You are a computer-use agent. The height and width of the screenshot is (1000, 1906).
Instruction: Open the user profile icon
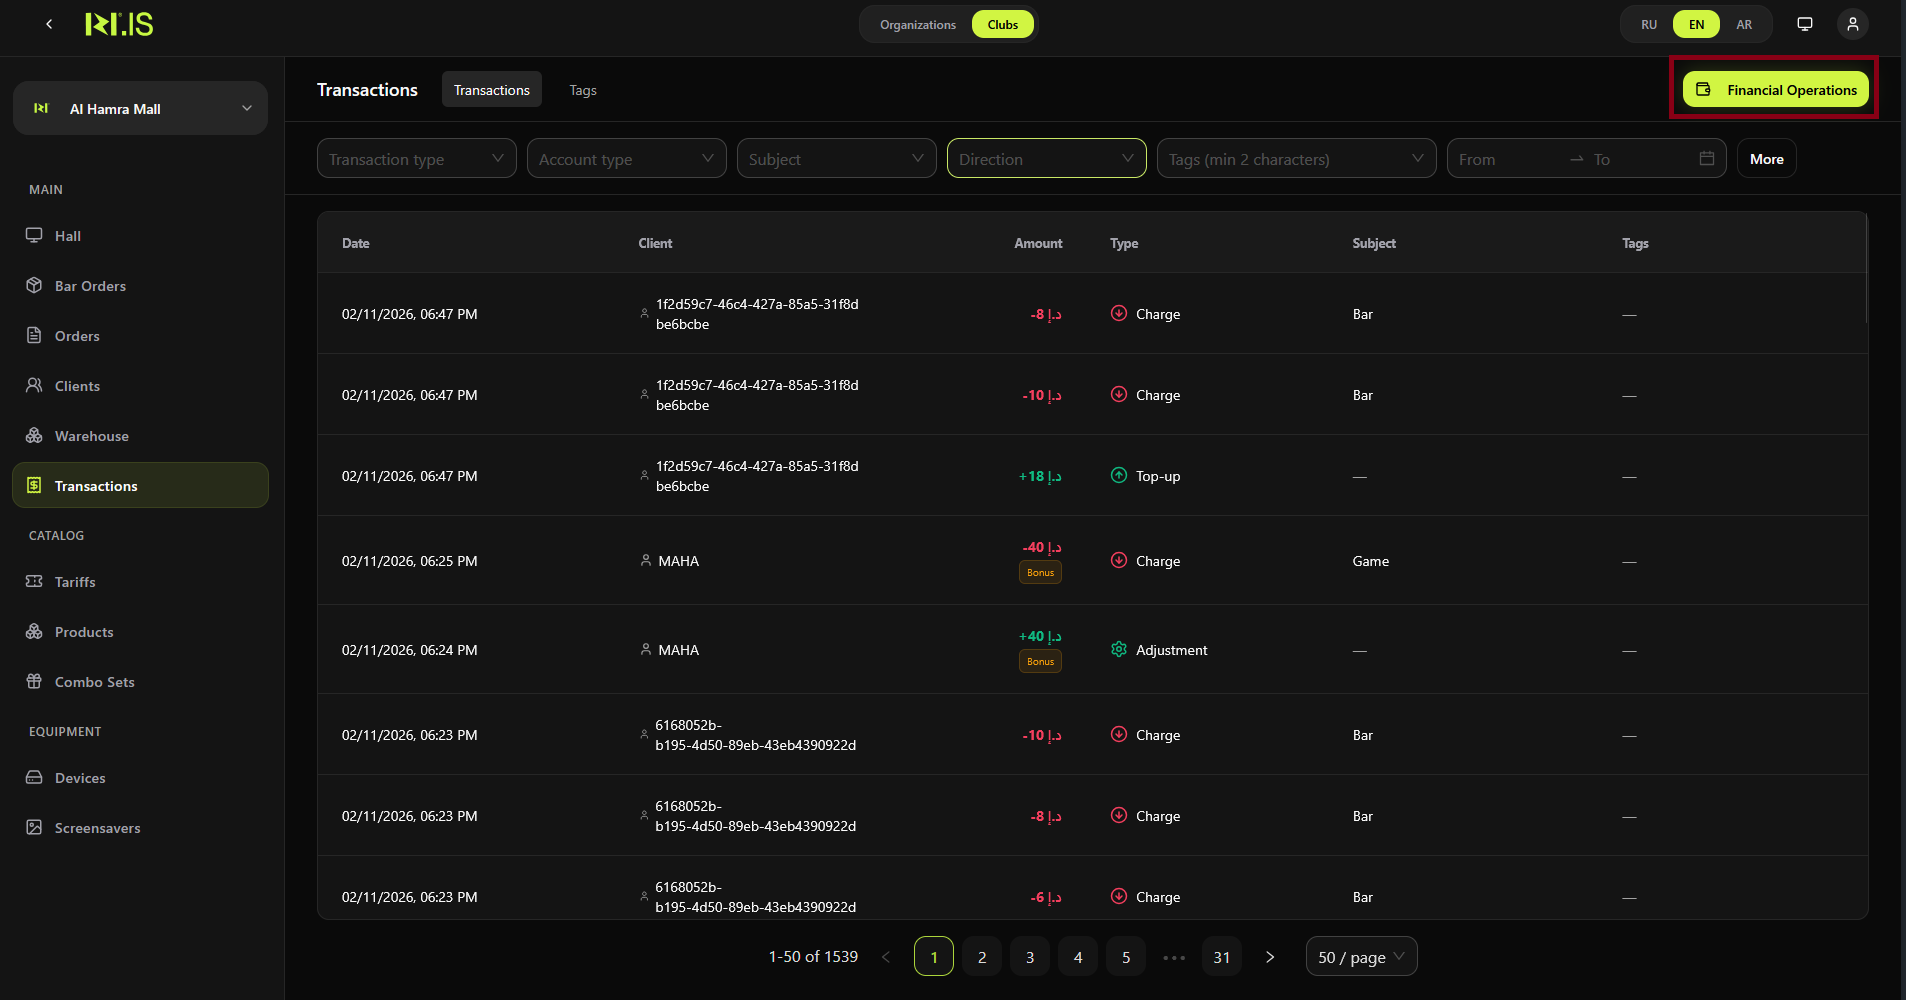[1852, 23]
